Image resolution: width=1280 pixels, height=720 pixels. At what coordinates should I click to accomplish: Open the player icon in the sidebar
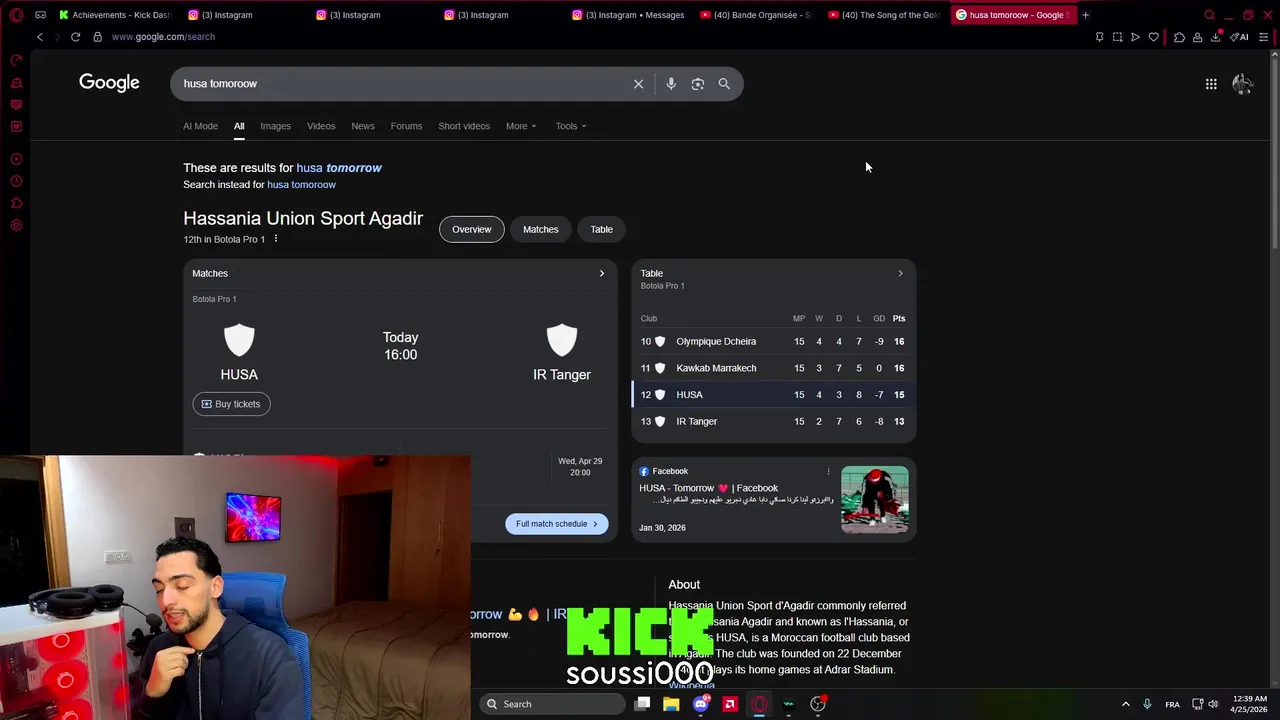(x=16, y=160)
